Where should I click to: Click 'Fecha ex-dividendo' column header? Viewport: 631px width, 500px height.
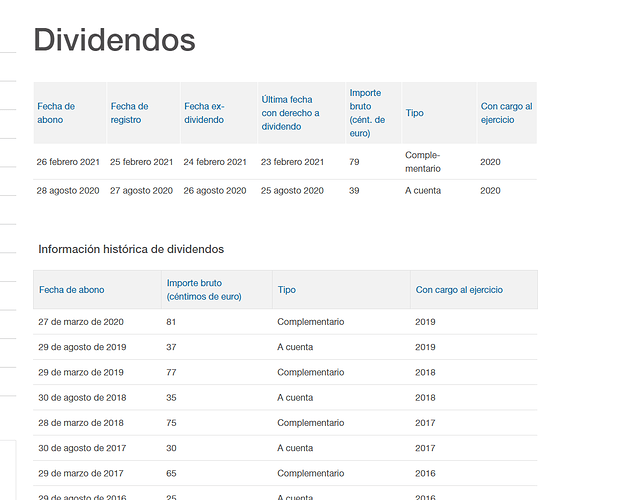207,113
